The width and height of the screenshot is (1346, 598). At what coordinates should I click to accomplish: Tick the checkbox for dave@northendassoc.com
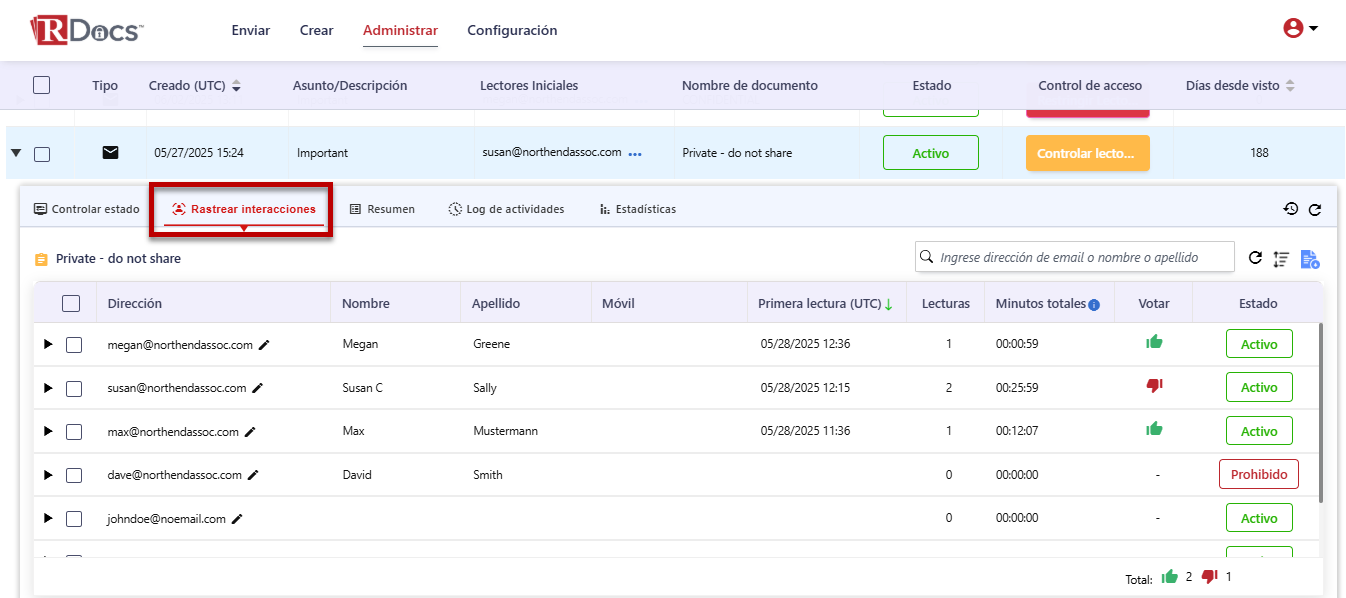(x=74, y=475)
